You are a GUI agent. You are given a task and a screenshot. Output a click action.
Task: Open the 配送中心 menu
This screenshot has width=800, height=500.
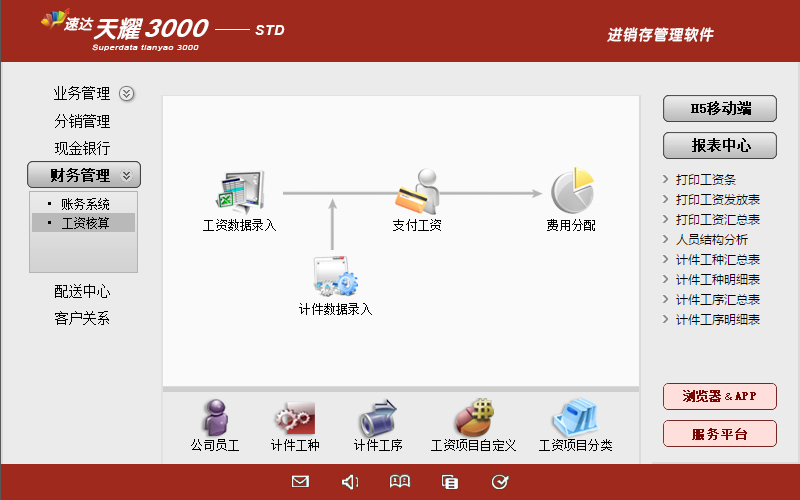pos(82,292)
